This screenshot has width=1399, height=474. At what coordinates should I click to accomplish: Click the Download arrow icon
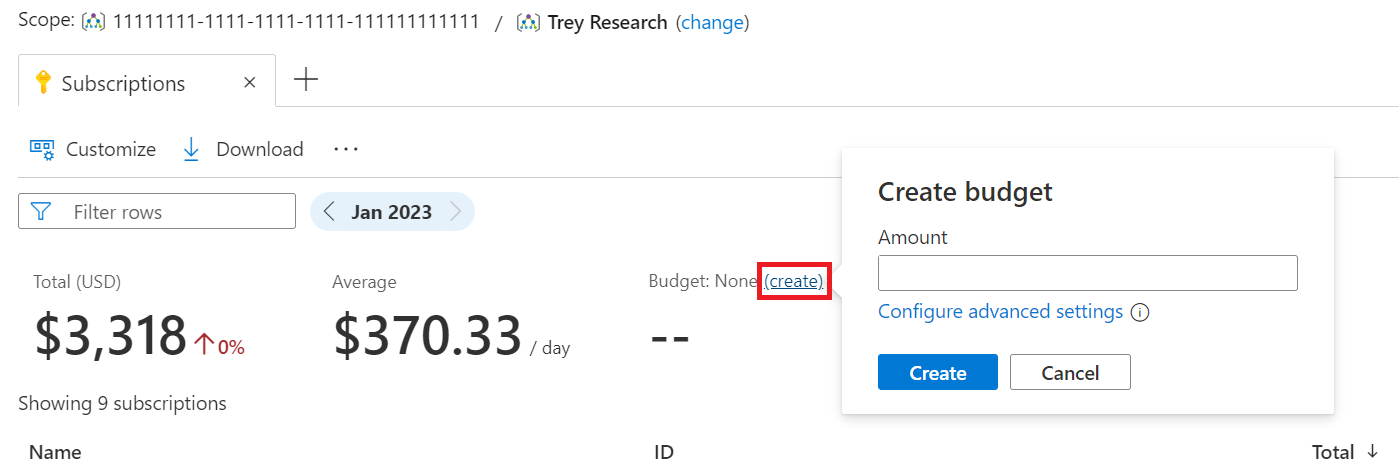(191, 150)
